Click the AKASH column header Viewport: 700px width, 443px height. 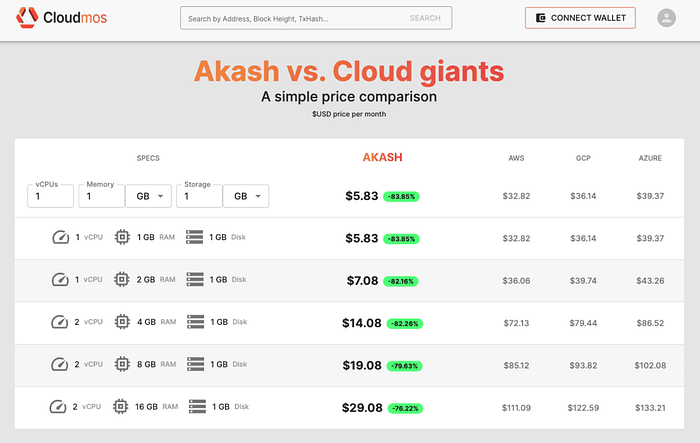383,157
